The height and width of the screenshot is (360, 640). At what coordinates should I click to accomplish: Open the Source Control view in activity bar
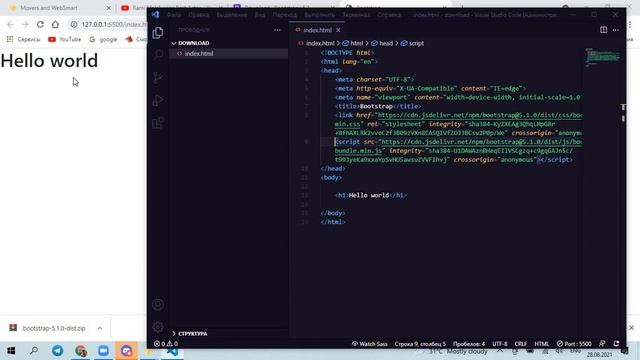158,78
